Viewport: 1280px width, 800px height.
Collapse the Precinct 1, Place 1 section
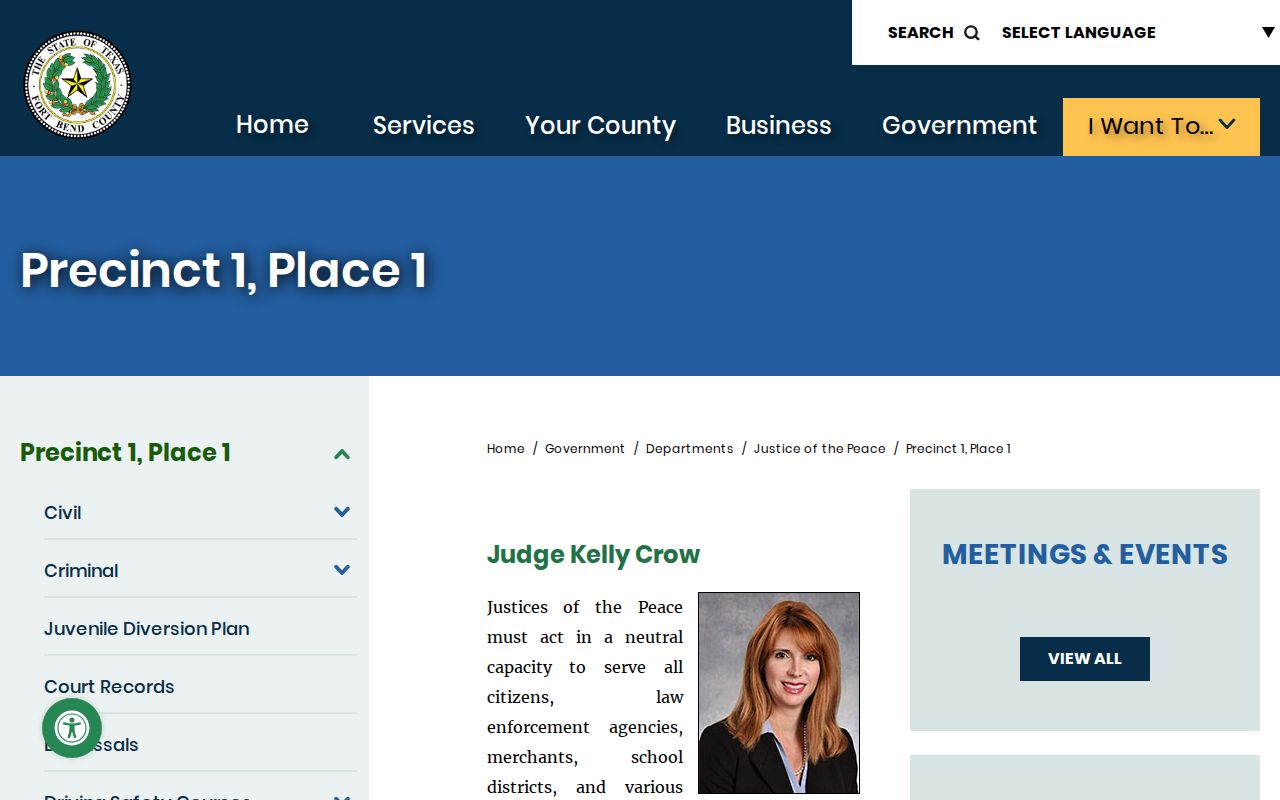click(x=342, y=454)
